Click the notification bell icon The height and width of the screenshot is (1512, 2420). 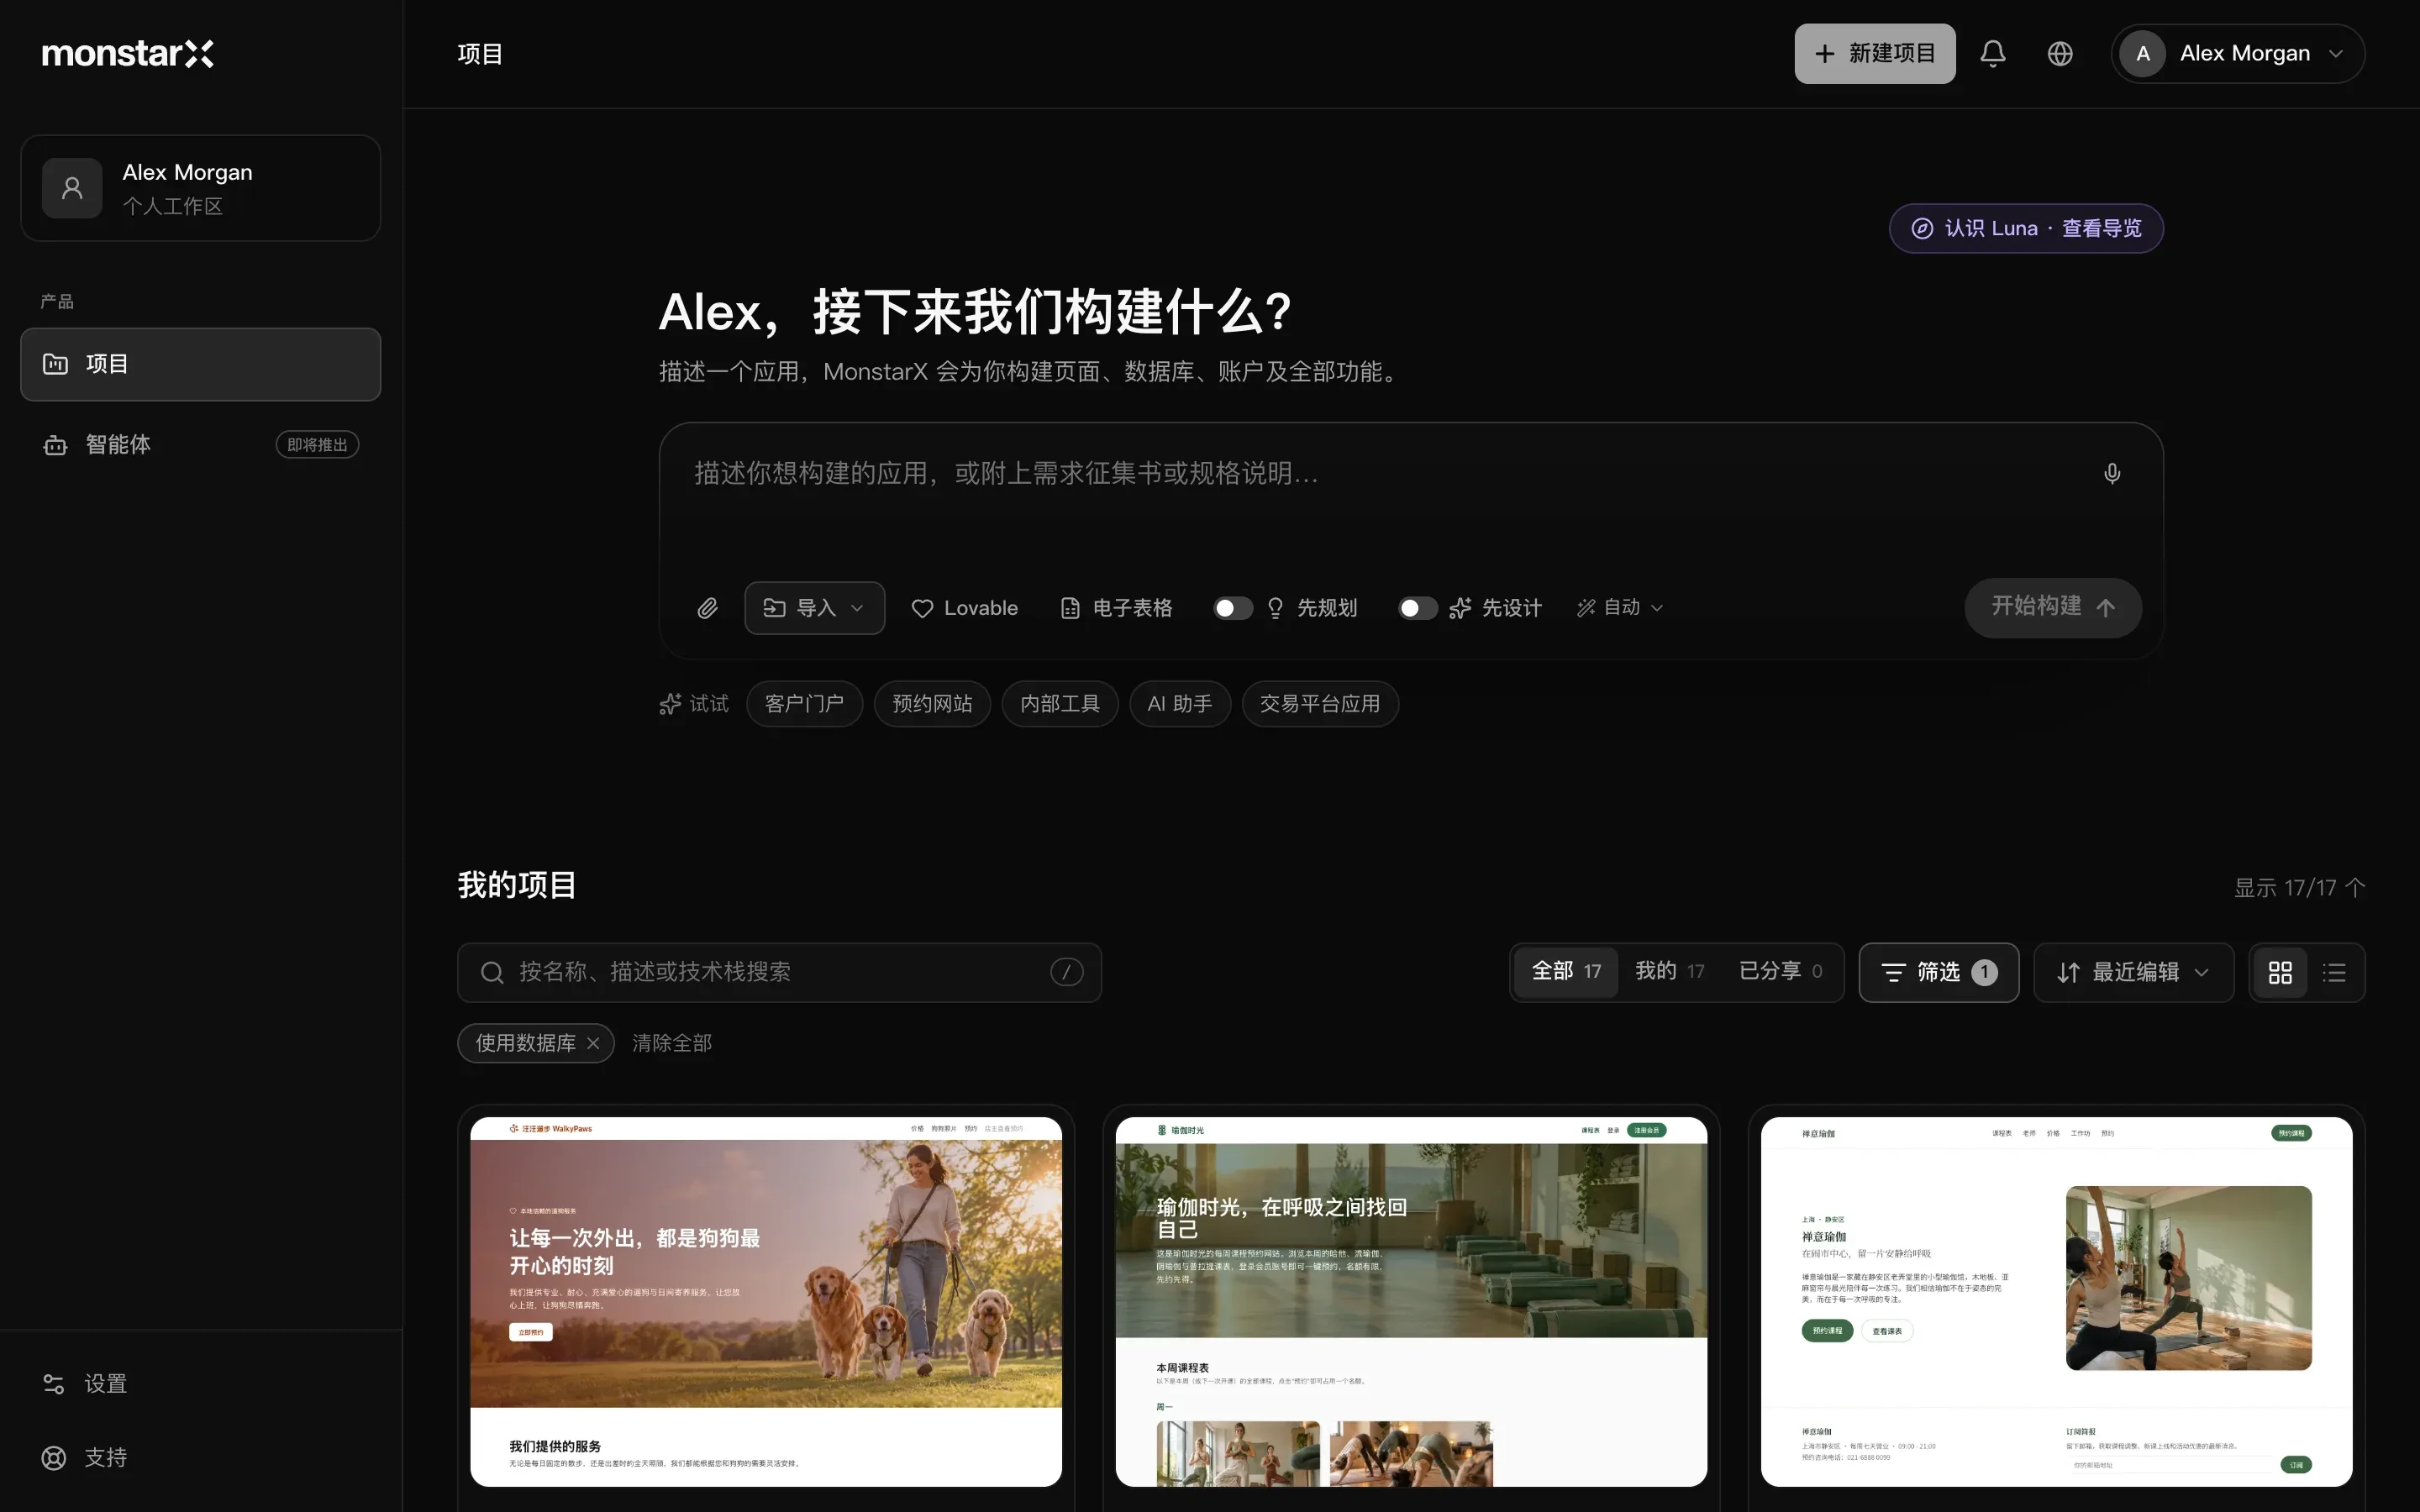[x=1992, y=53]
